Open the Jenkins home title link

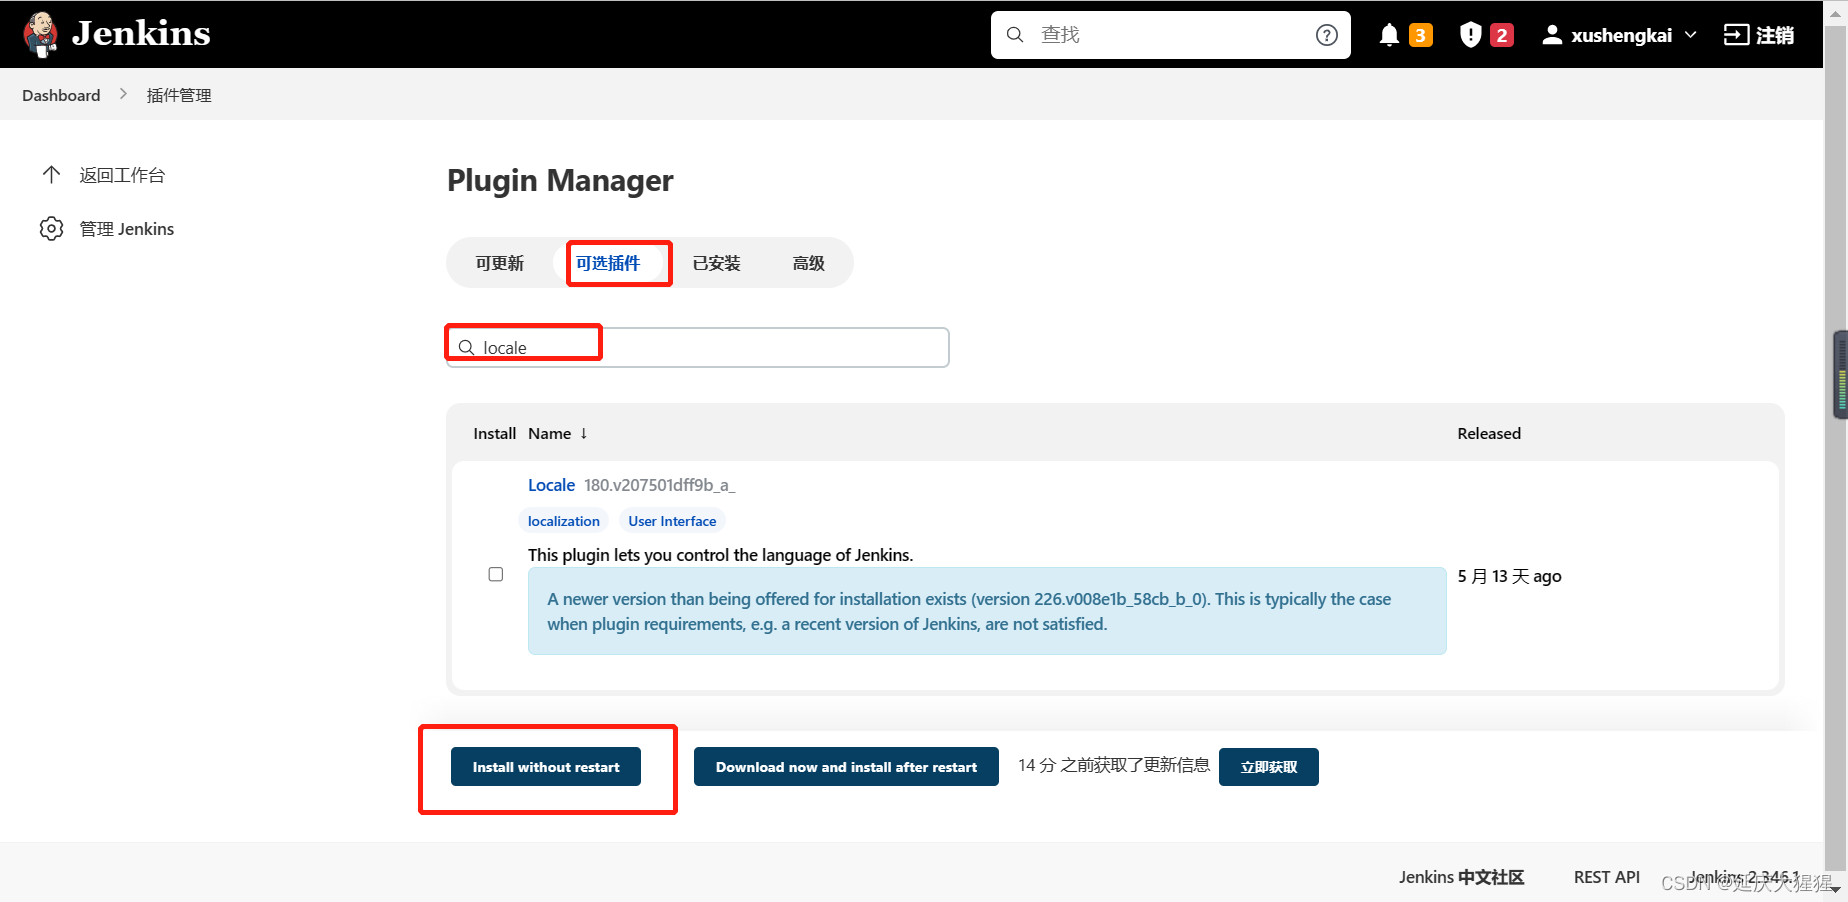coord(141,34)
